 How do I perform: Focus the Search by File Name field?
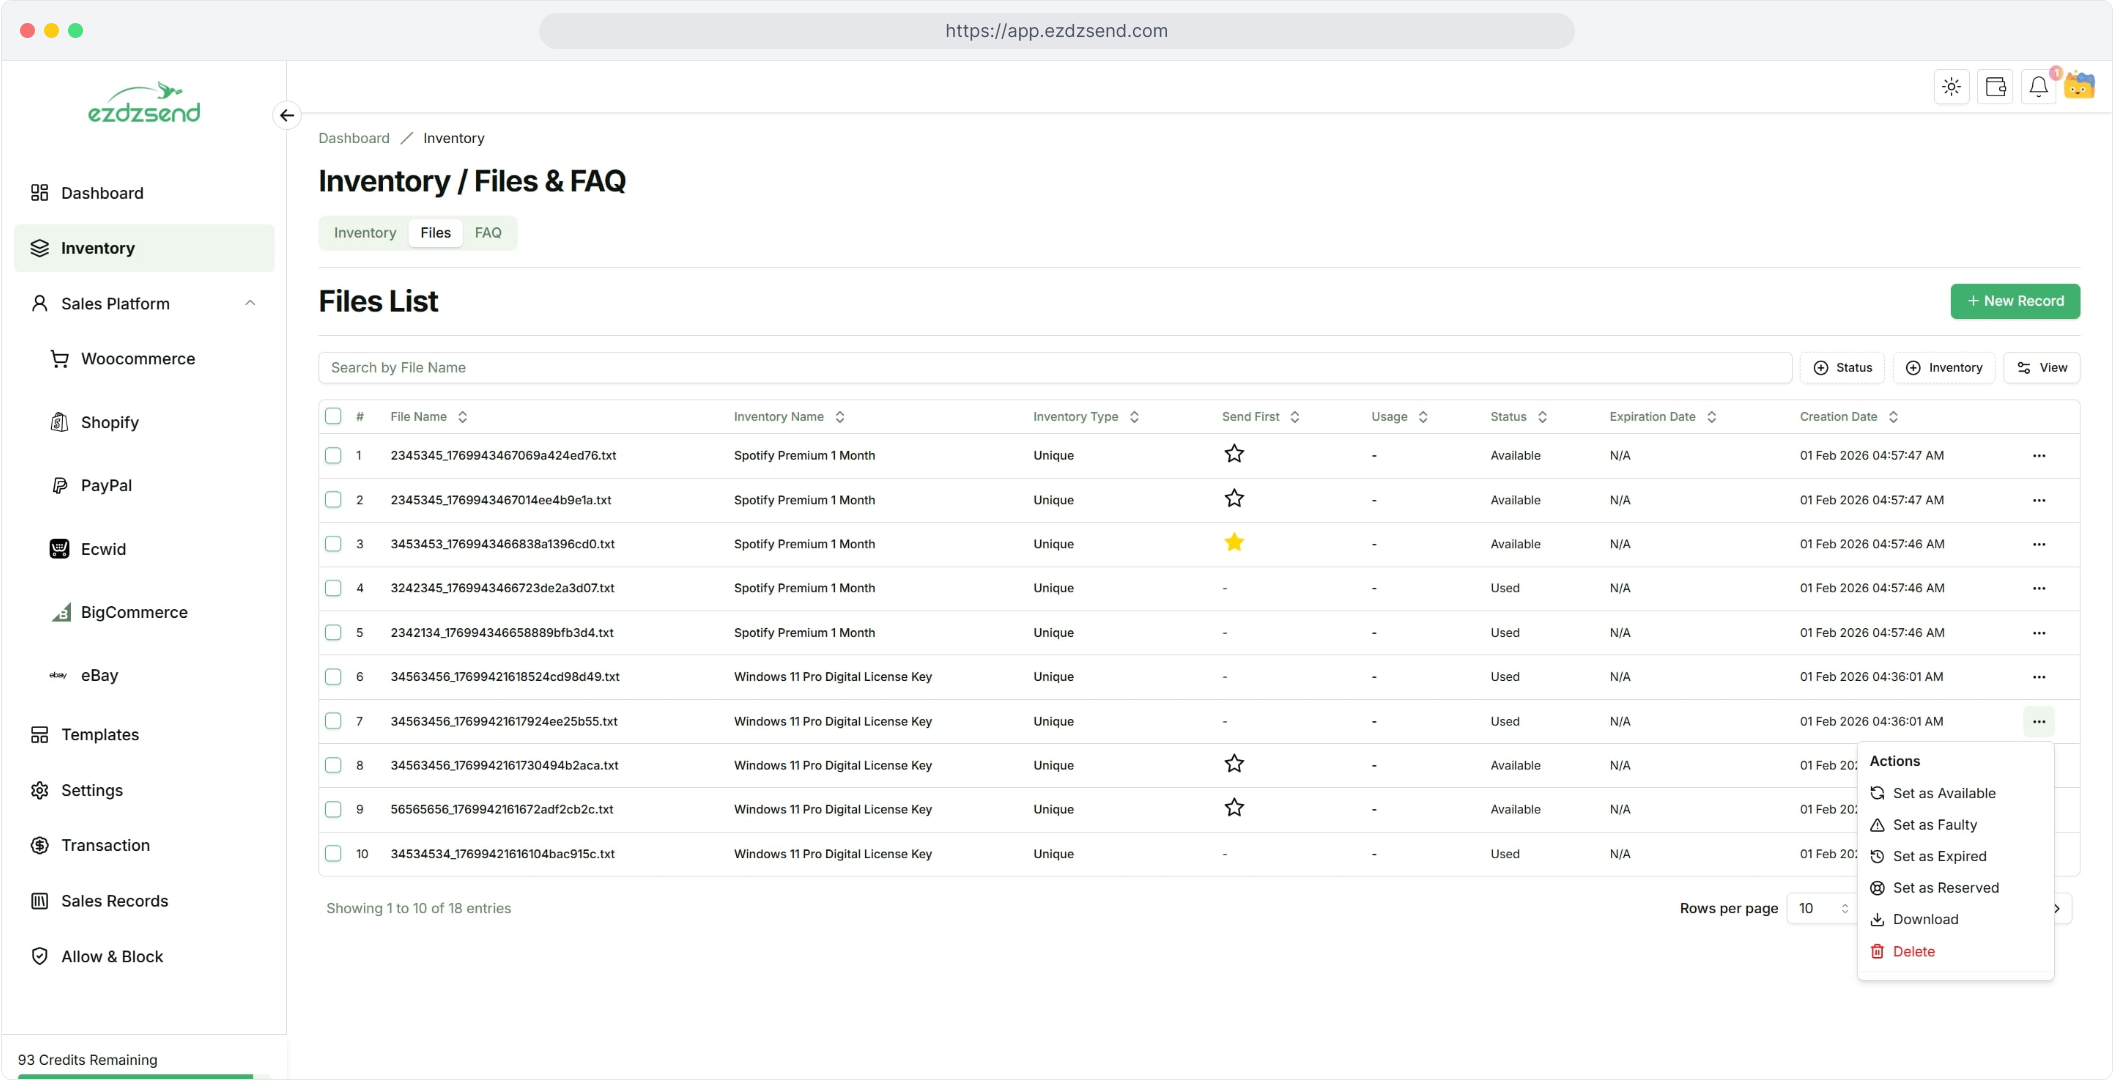tap(1054, 368)
